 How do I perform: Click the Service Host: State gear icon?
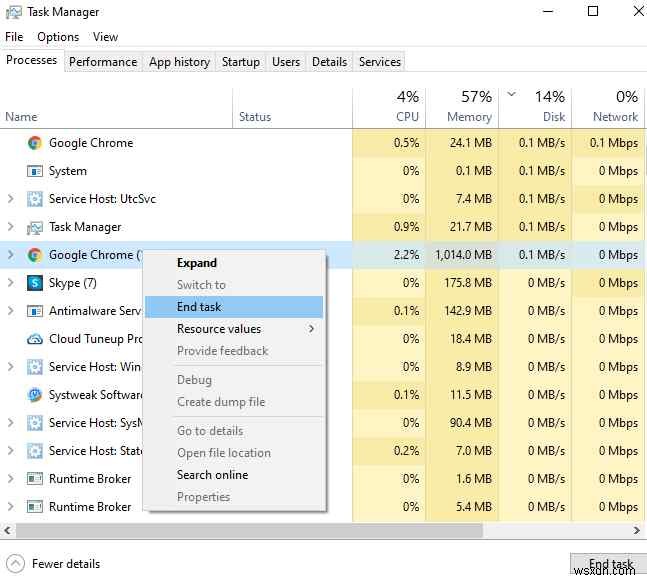(35, 451)
